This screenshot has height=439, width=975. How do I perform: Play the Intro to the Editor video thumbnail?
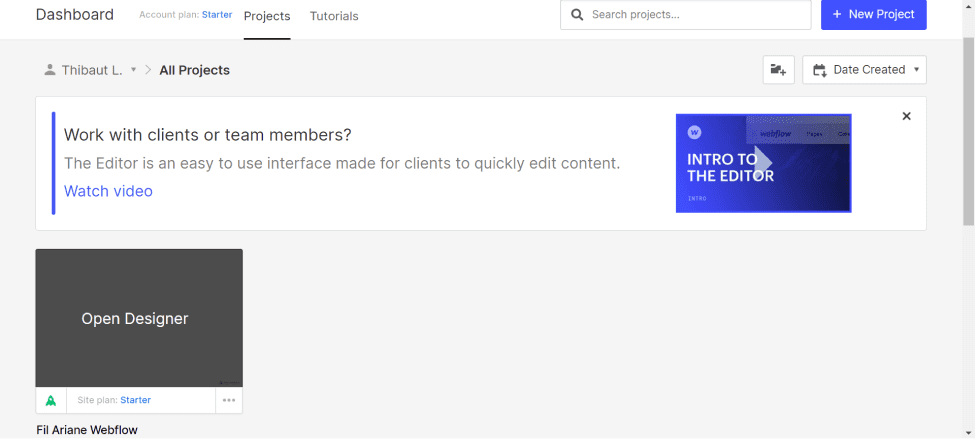coord(764,163)
